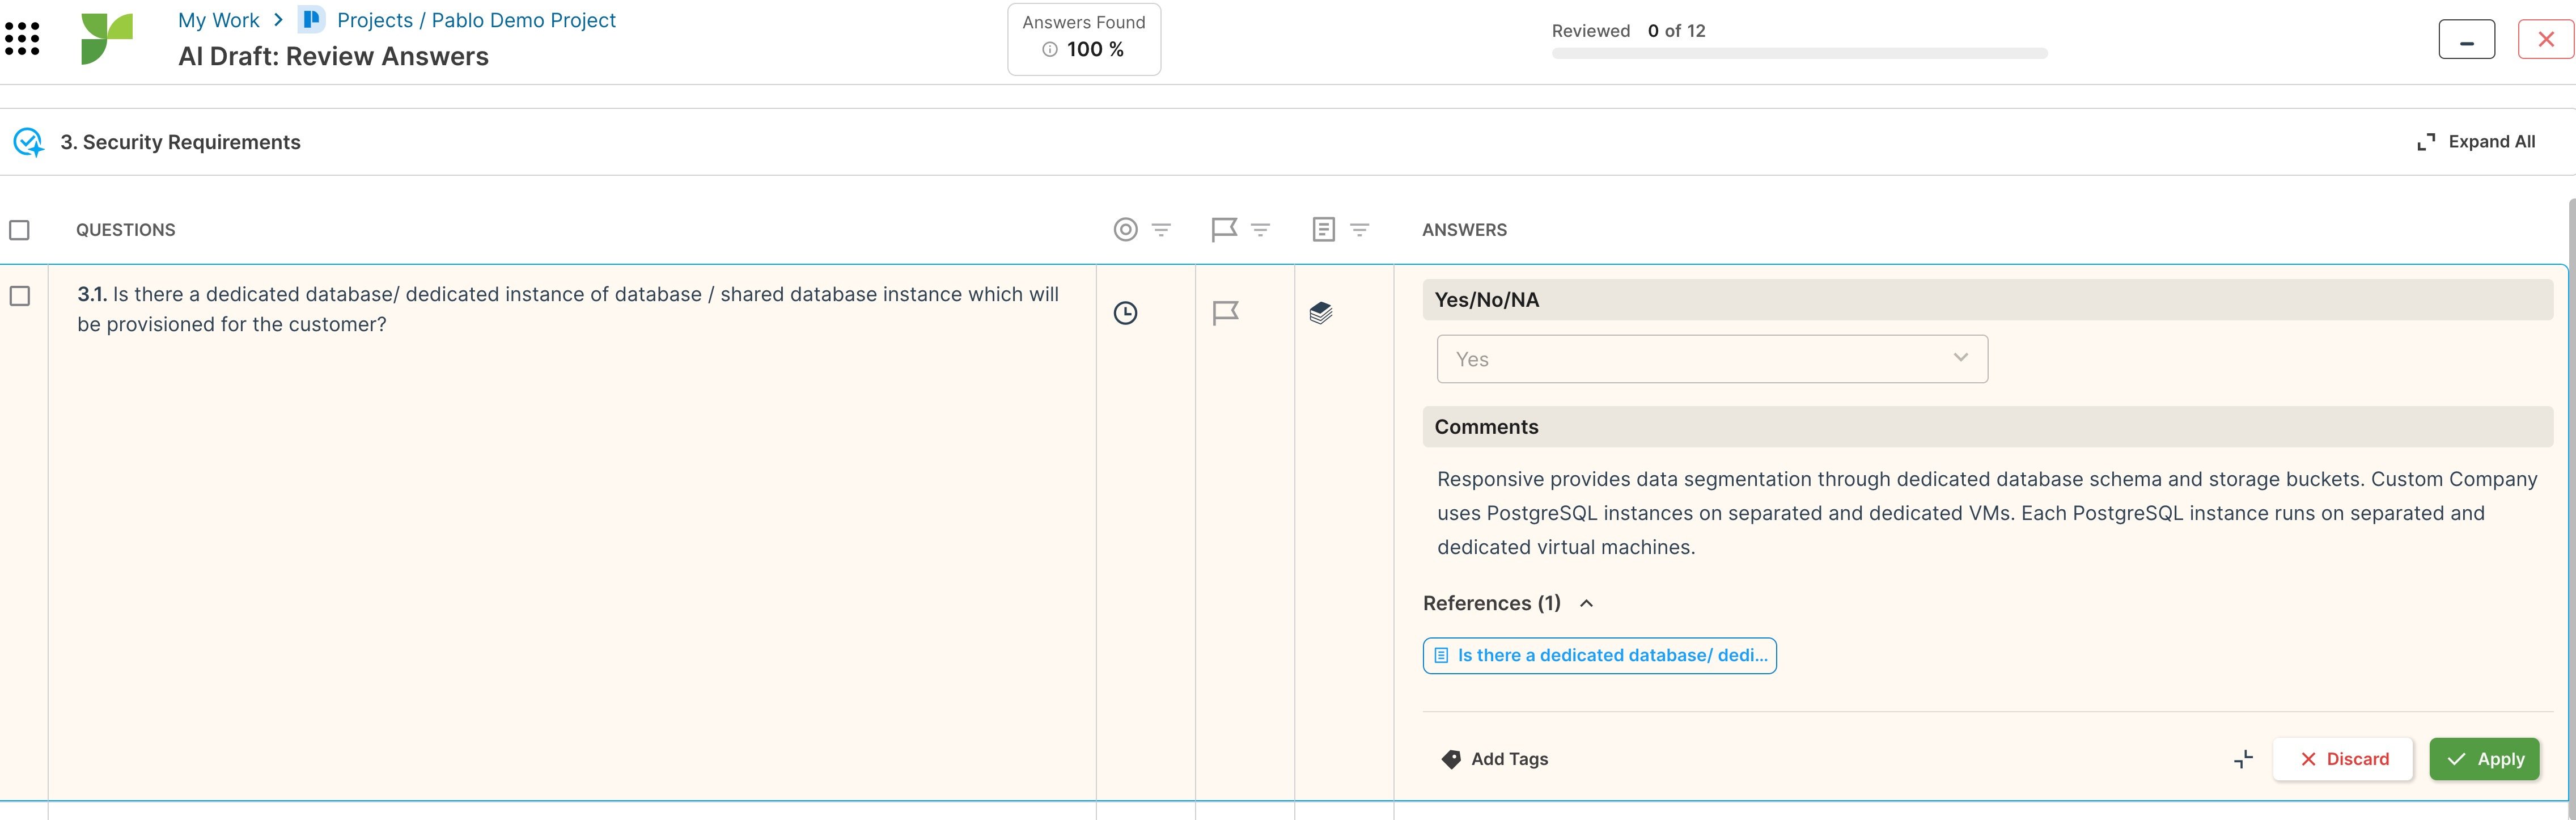
Task: Discard the drafted answer for question 3.1
Action: [2342, 758]
